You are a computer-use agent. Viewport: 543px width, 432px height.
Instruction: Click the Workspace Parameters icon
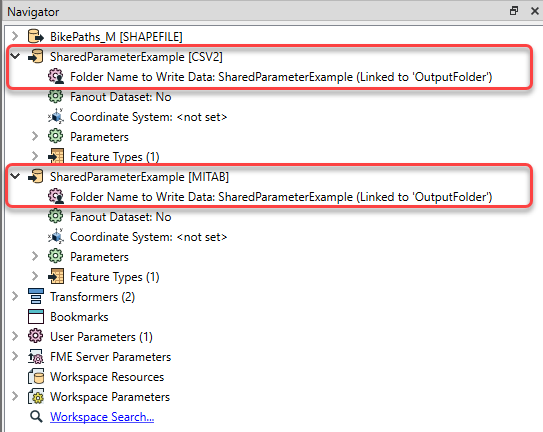(x=36, y=396)
